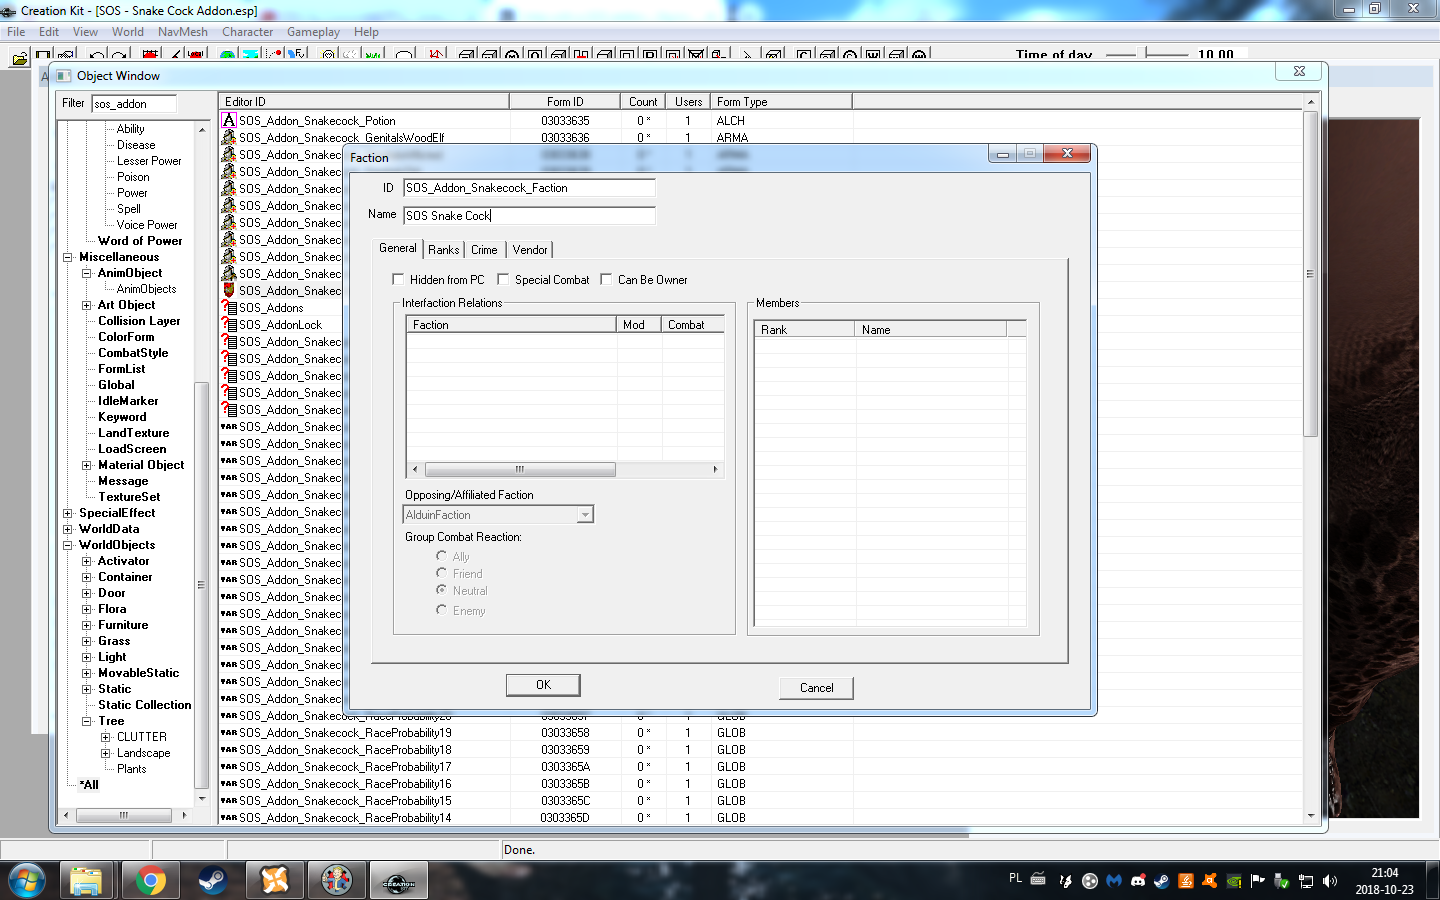
Task: Click the network tray icon
Action: 1306,881
